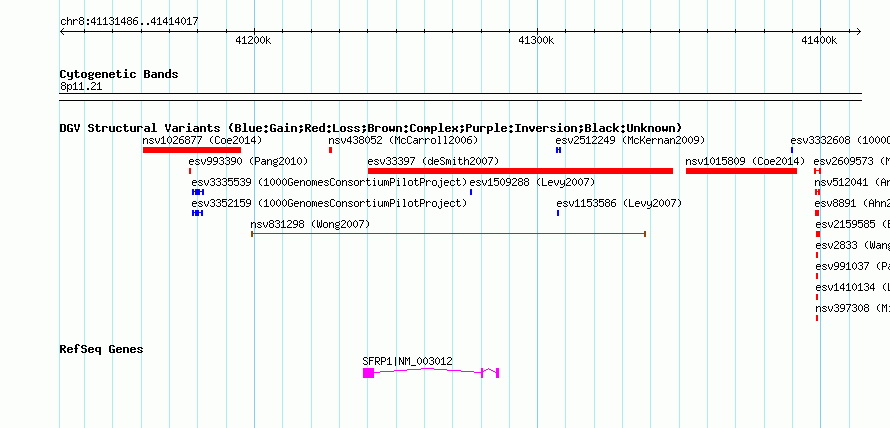Click the blue mark under esv1153586
The height and width of the screenshot is (428, 890).
558,213
